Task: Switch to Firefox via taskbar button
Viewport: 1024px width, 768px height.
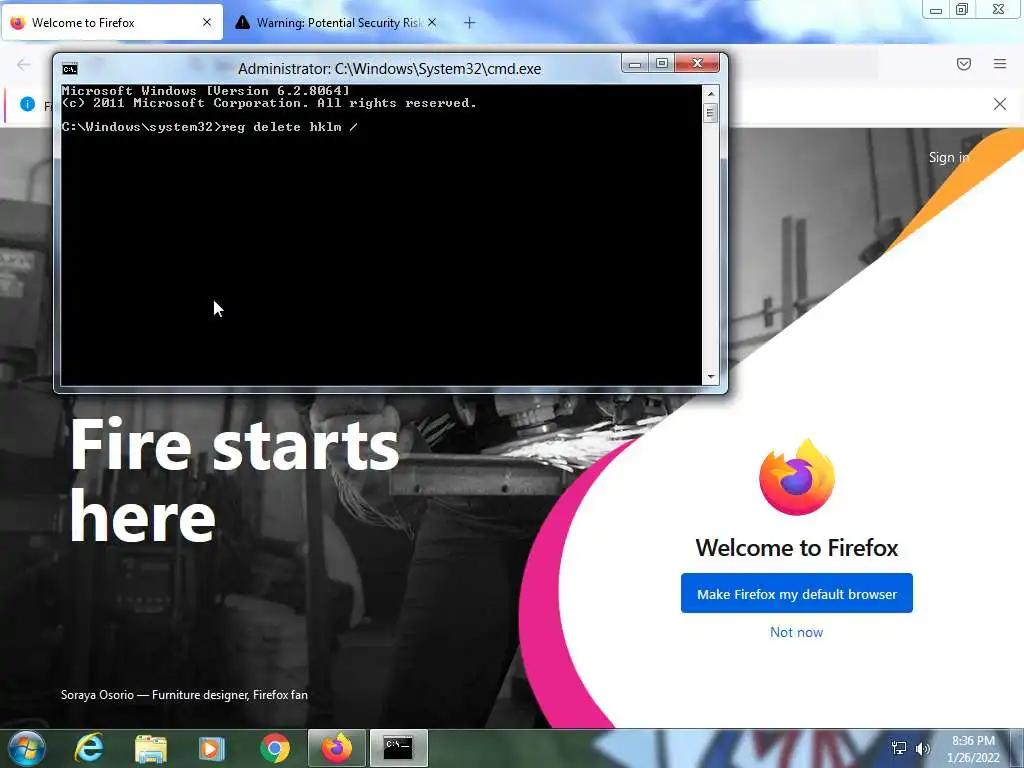Action: click(x=336, y=748)
